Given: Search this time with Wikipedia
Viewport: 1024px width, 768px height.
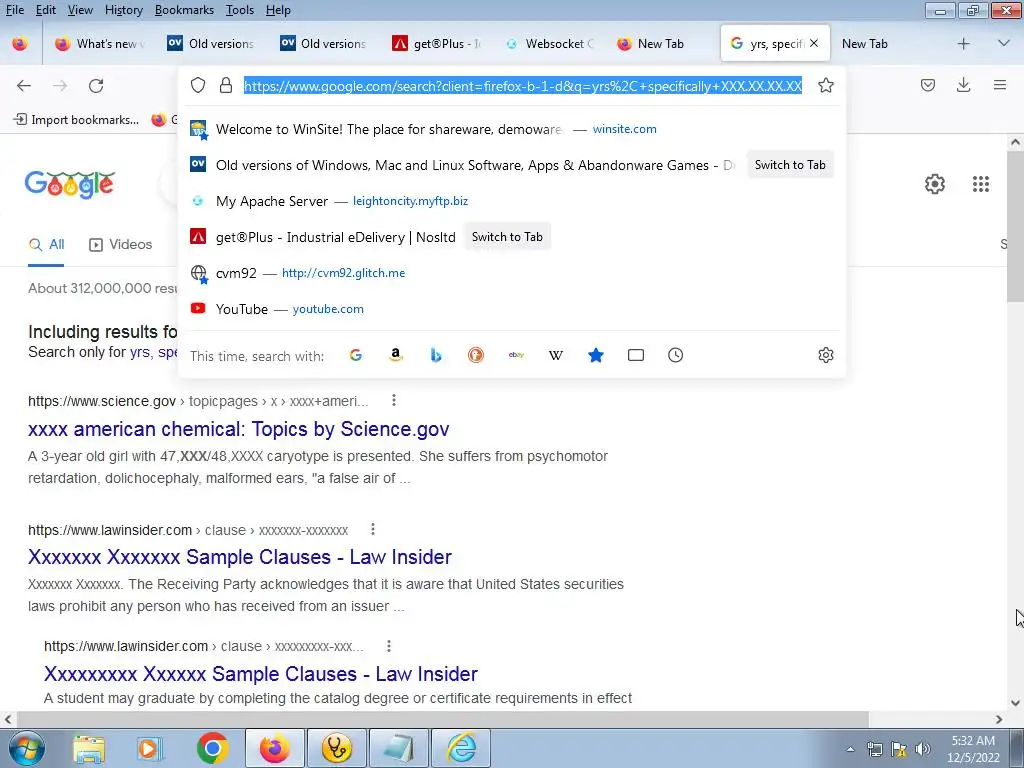Looking at the screenshot, I should click(x=556, y=355).
